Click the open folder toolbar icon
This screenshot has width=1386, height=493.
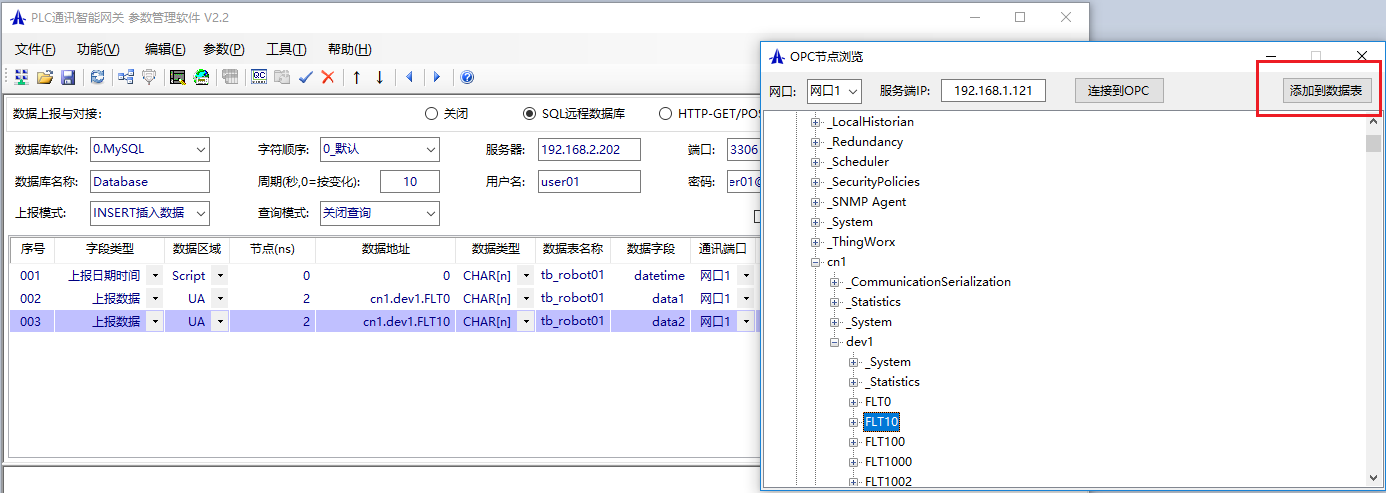(x=45, y=77)
